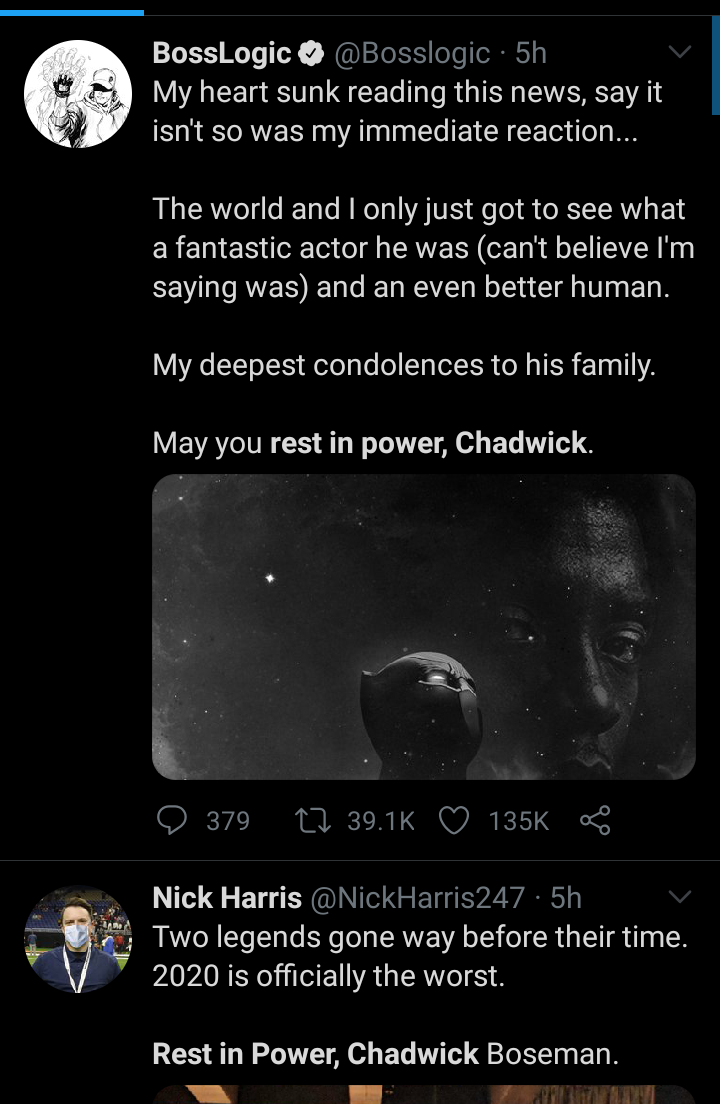Open Nick Harris display name
Image resolution: width=720 pixels, height=1104 pixels.
pos(227,898)
